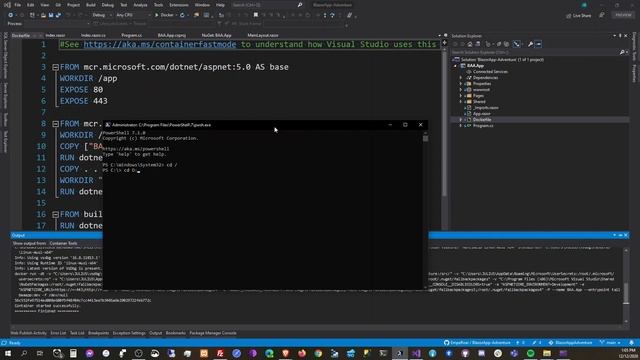
Task: Open Task View on the taskbar
Action: pos(40,353)
